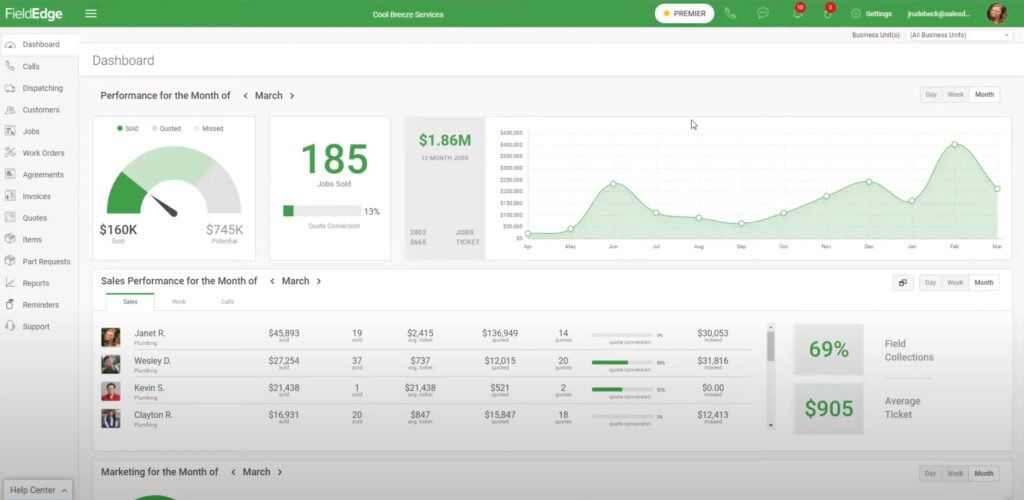Image resolution: width=1024 pixels, height=500 pixels.
Task: Click the Work Orders tools icon
Action: [10, 153]
